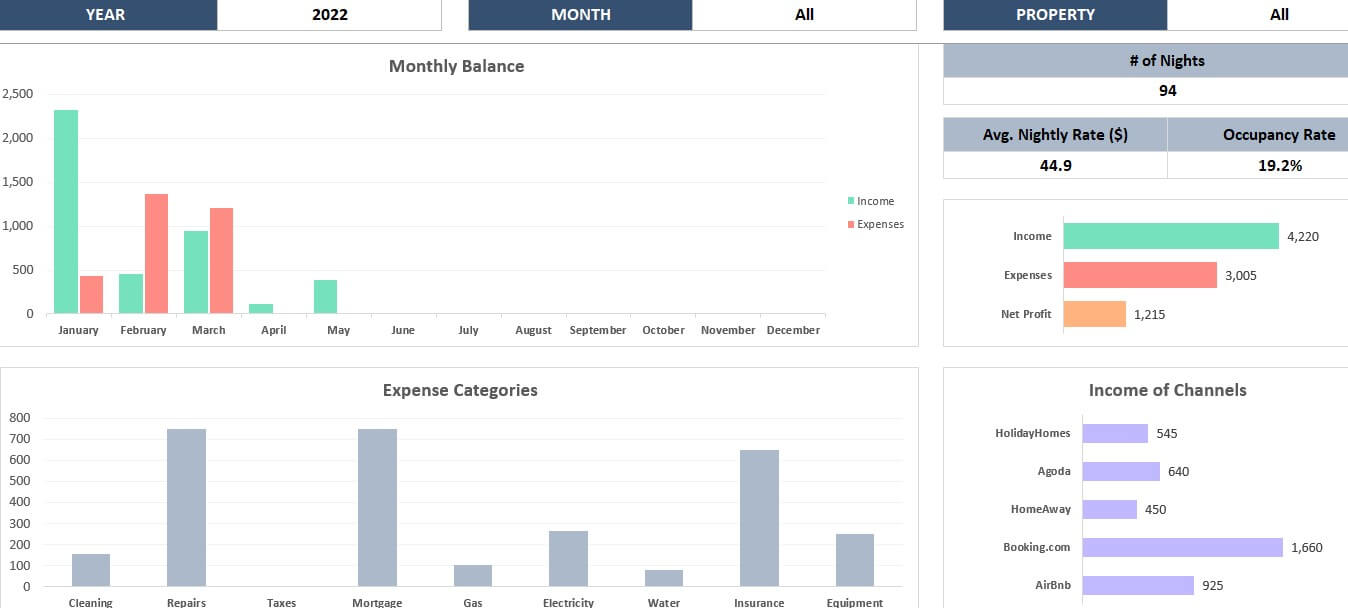Click the June axis label
Image resolution: width=1348 pixels, height=608 pixels.
tap(403, 330)
